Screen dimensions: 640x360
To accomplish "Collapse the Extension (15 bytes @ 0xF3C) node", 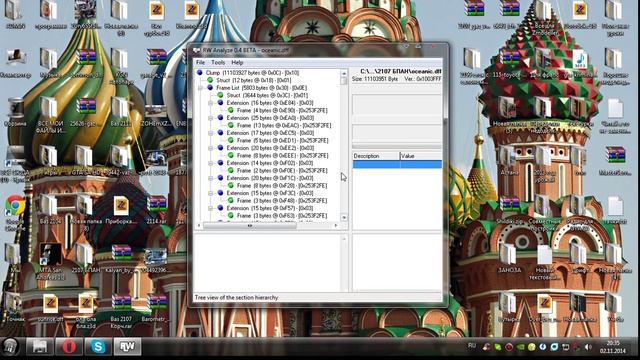I will point(211,193).
